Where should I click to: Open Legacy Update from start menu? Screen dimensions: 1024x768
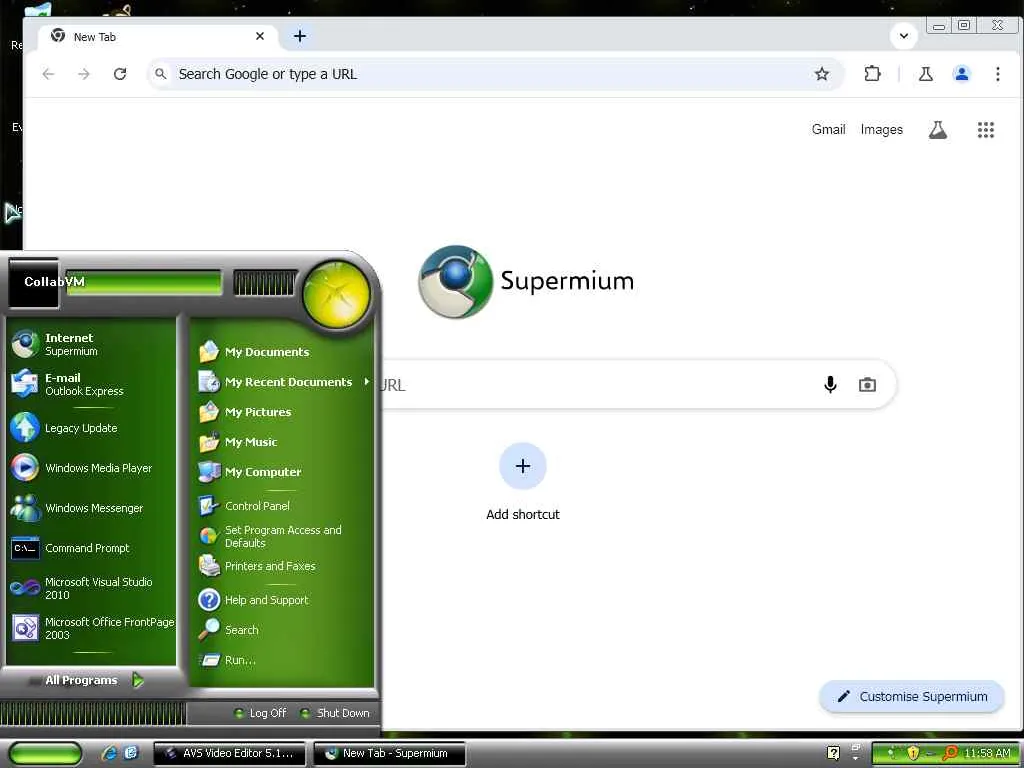tap(91, 428)
